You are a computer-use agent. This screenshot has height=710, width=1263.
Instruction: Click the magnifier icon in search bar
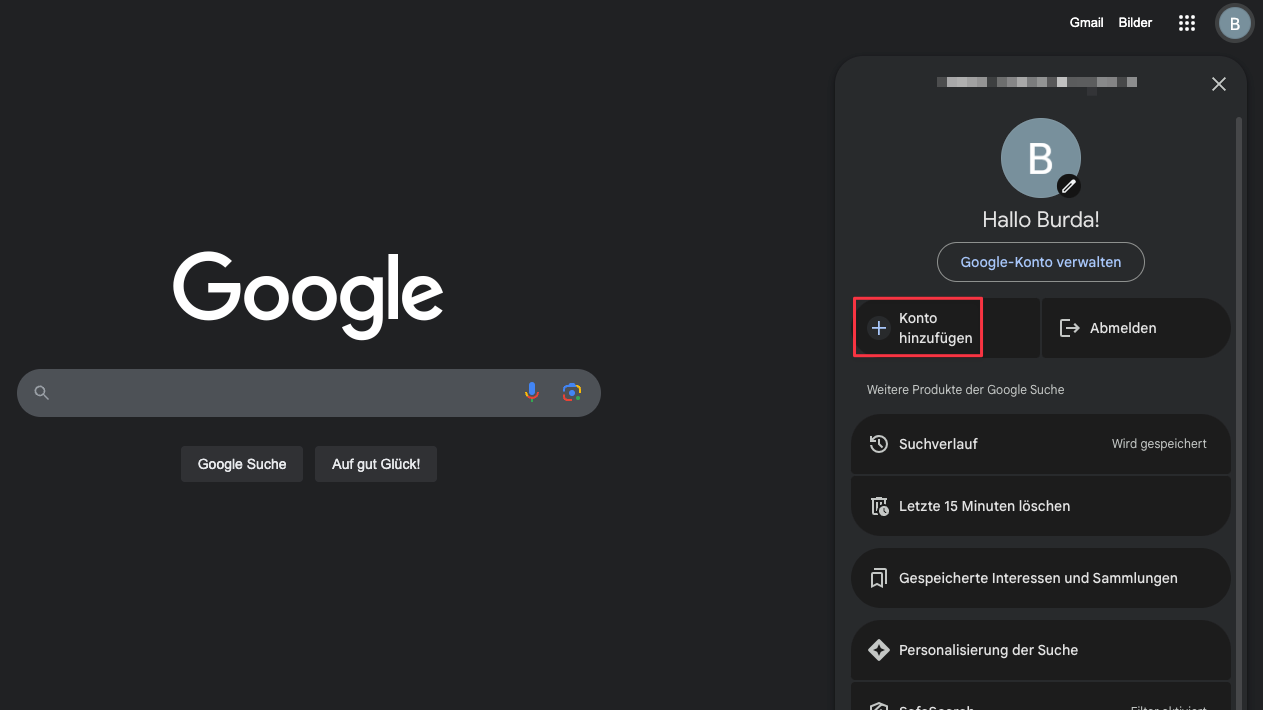(41, 393)
